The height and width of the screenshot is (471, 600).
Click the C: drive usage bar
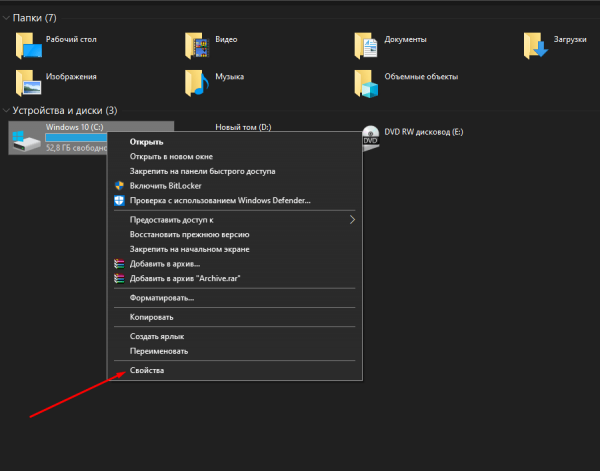(x=76, y=137)
